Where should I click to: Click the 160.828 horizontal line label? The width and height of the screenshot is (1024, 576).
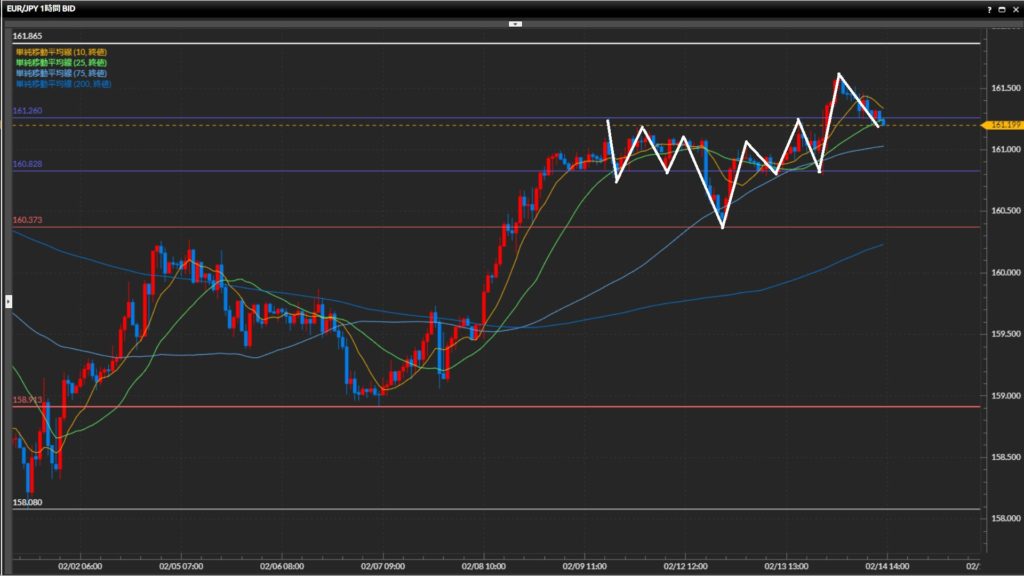click(28, 163)
